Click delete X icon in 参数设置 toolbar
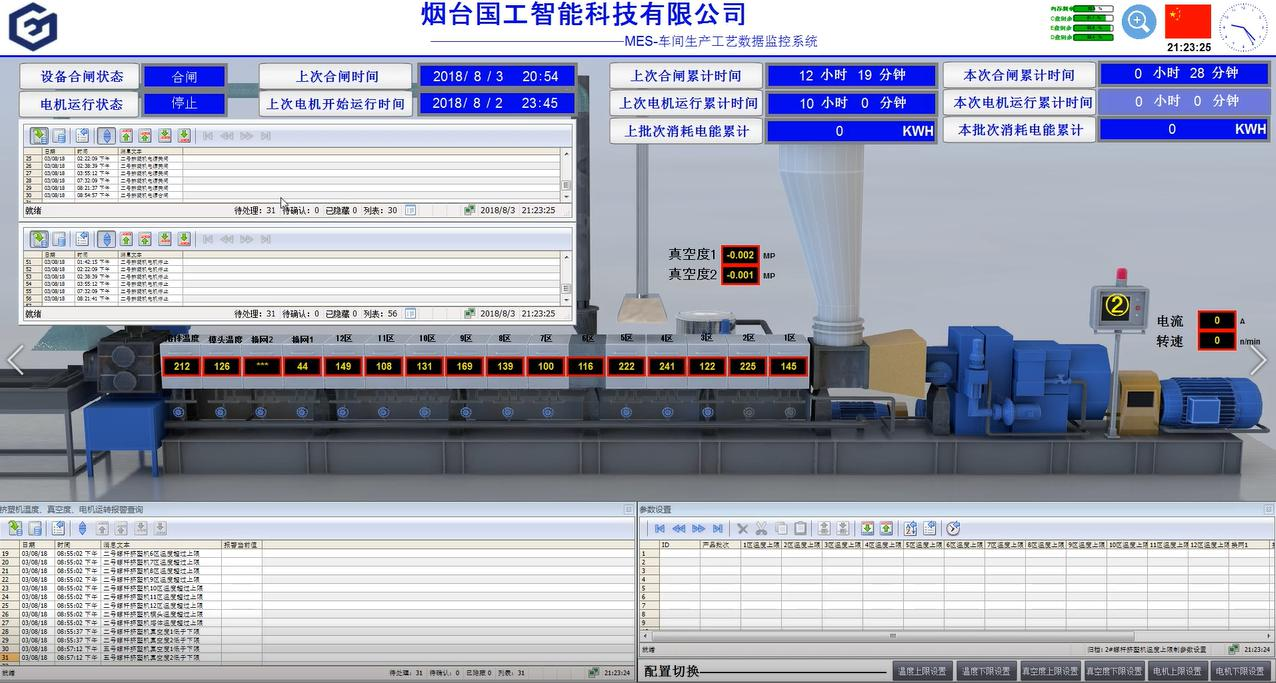The image size is (1276, 683). click(742, 528)
